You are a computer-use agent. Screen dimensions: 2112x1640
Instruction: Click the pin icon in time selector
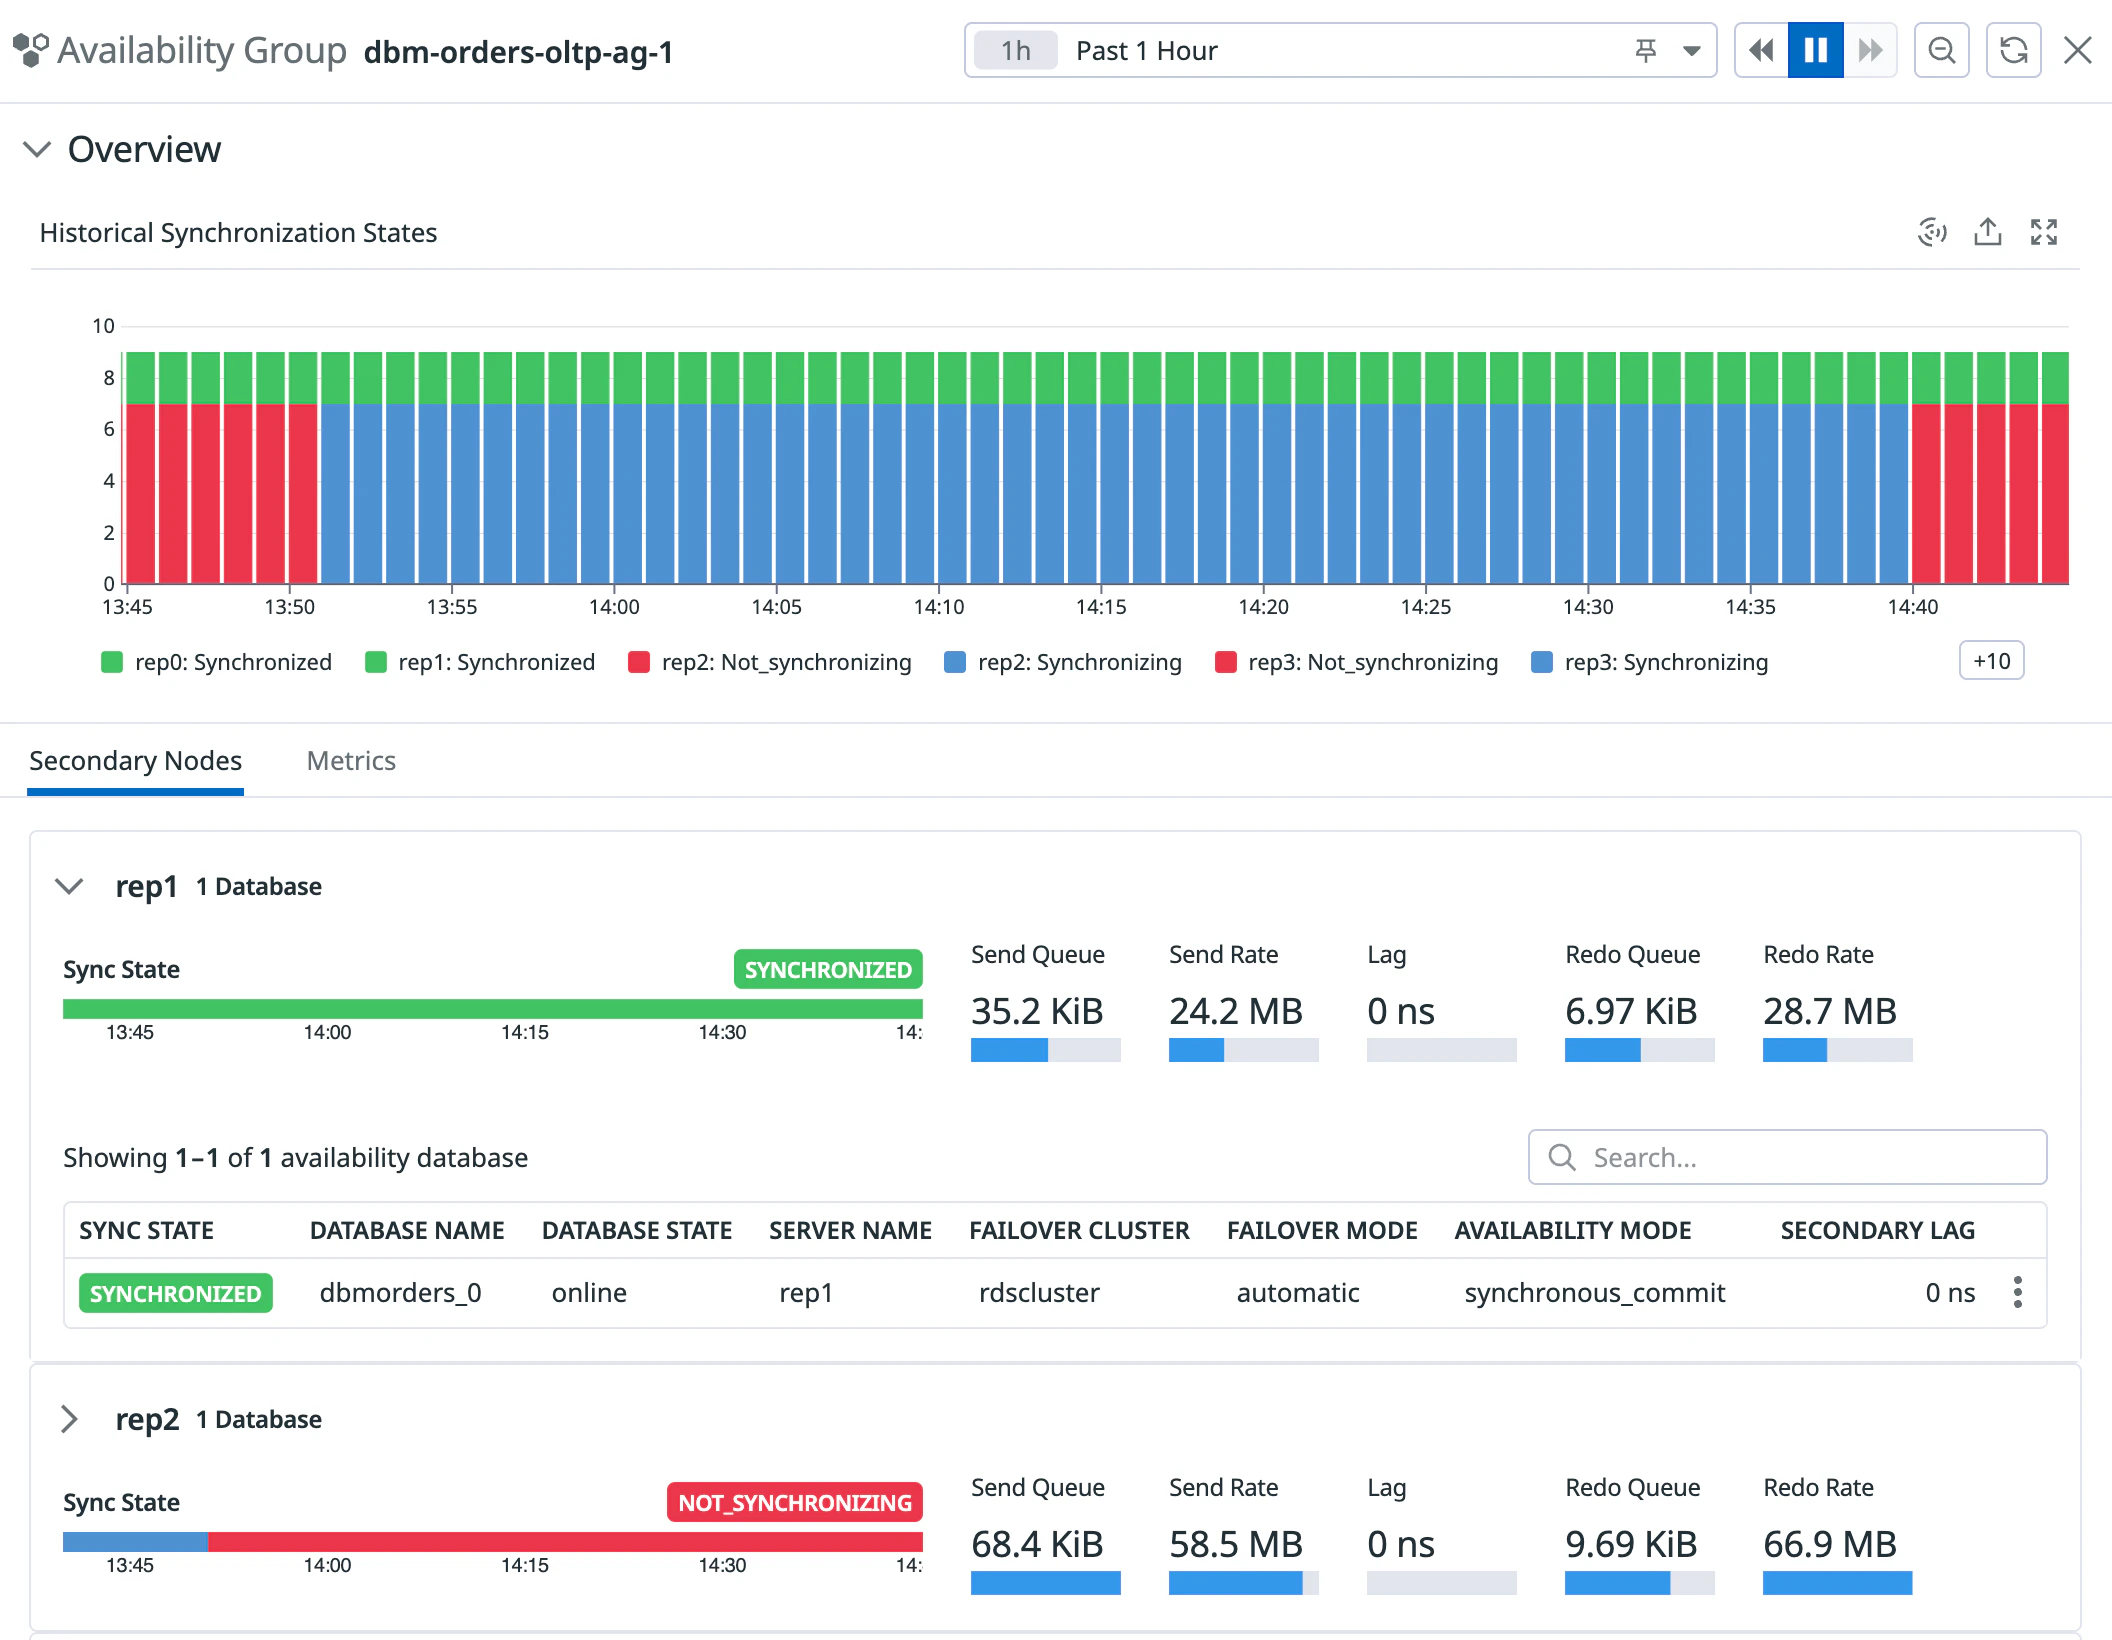(x=1645, y=50)
